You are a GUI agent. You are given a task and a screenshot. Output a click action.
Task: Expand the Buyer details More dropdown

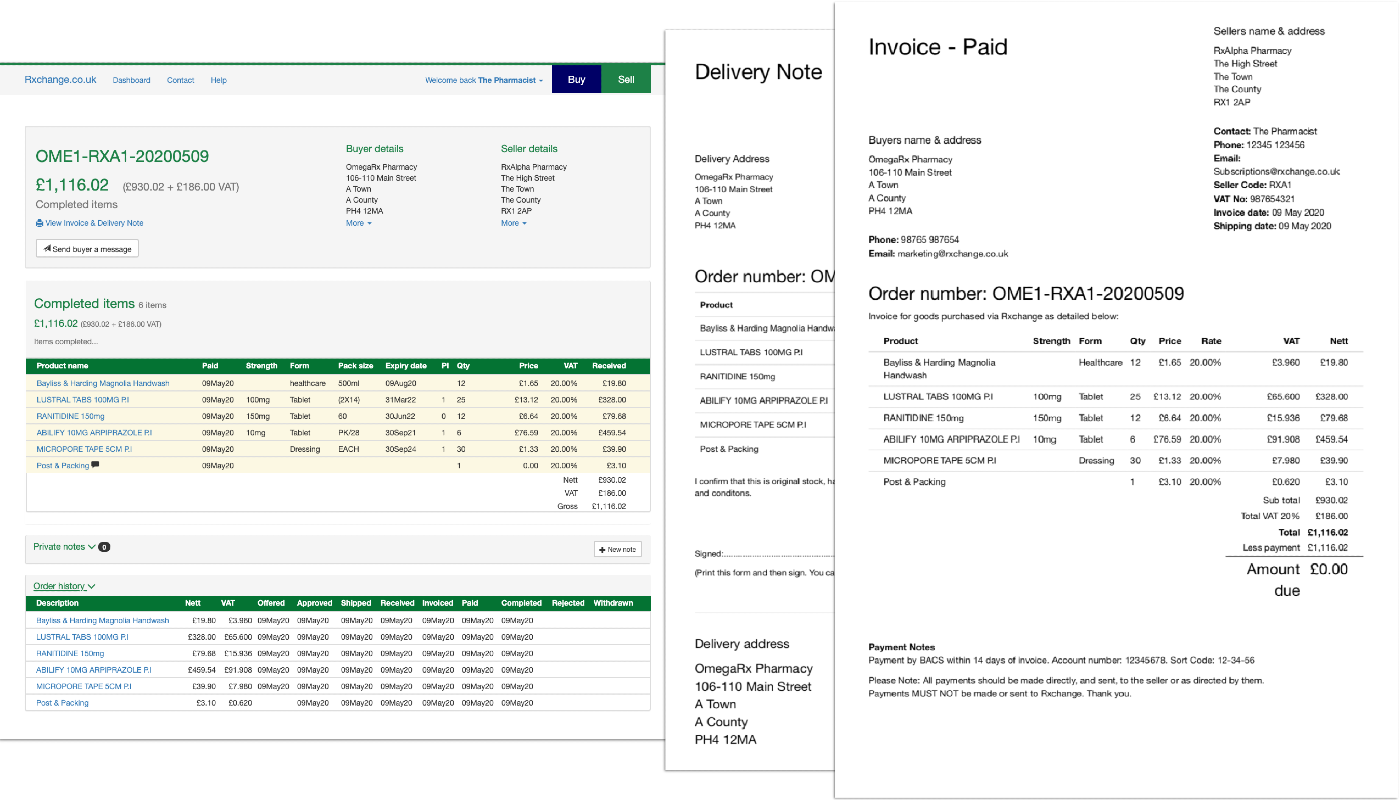358,223
